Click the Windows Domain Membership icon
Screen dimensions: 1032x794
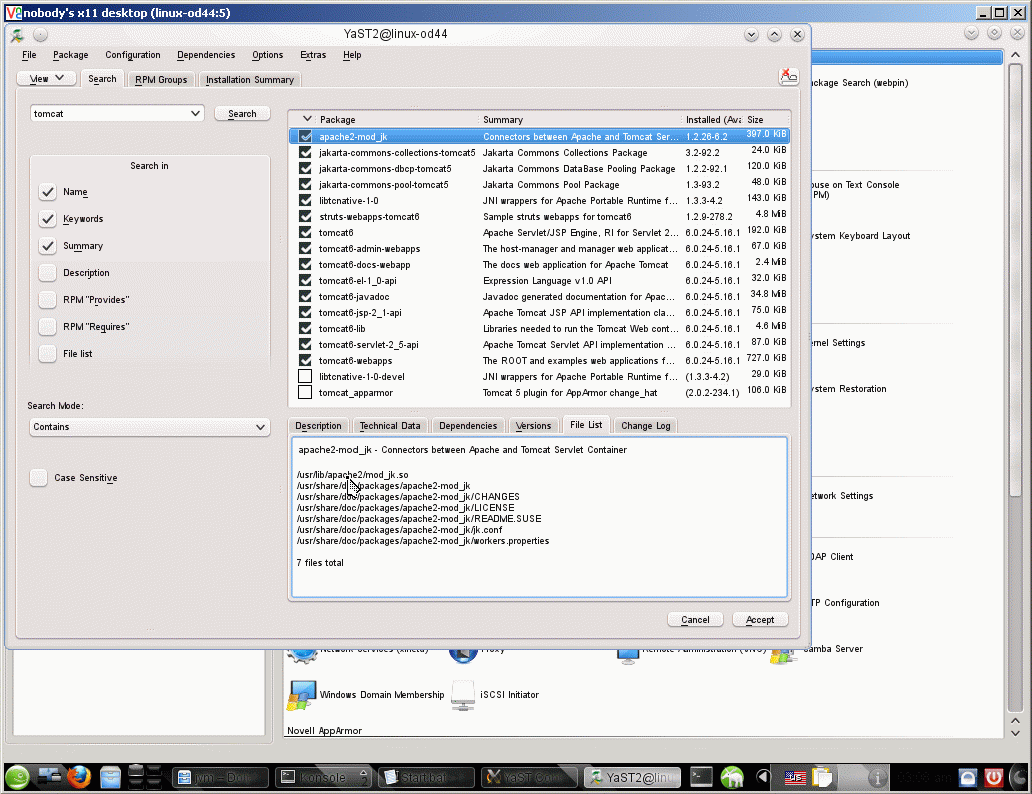point(301,695)
